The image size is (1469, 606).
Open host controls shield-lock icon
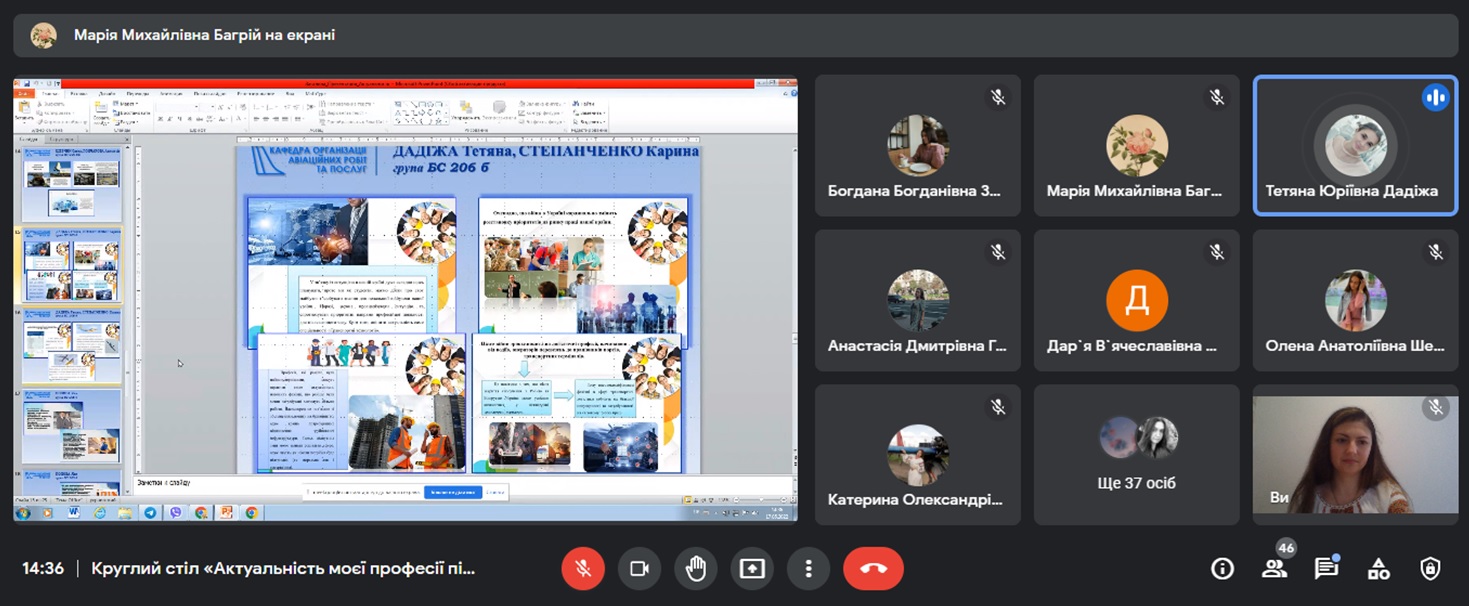pyautogui.click(x=1430, y=569)
